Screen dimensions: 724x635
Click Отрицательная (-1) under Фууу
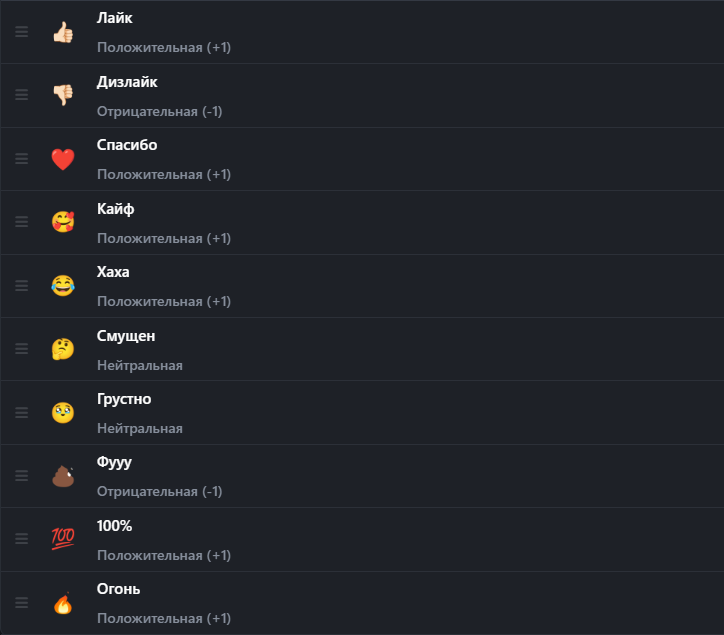pyautogui.click(x=159, y=491)
